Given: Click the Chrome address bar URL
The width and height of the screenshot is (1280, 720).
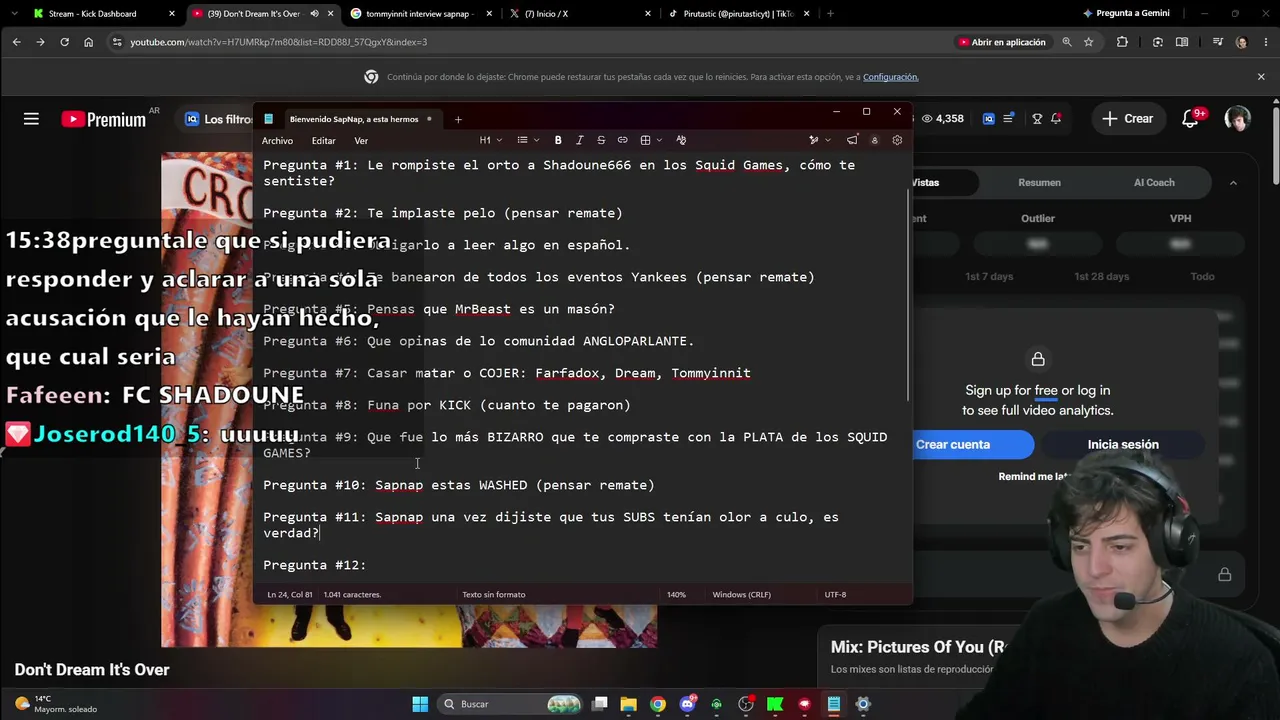Looking at the screenshot, I should point(278,42).
